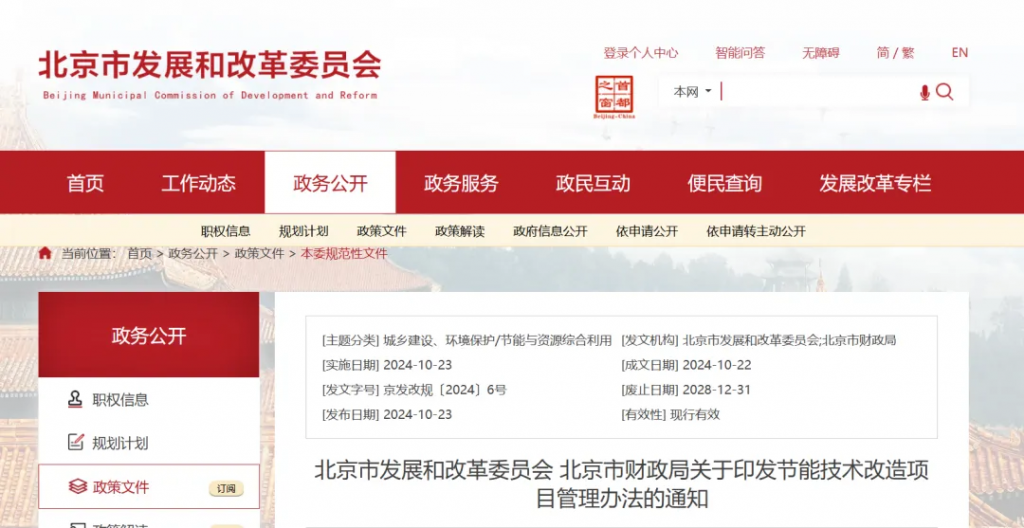Click the home icon in breadcrumb
Image resolution: width=1024 pixels, height=528 pixels.
coord(45,254)
